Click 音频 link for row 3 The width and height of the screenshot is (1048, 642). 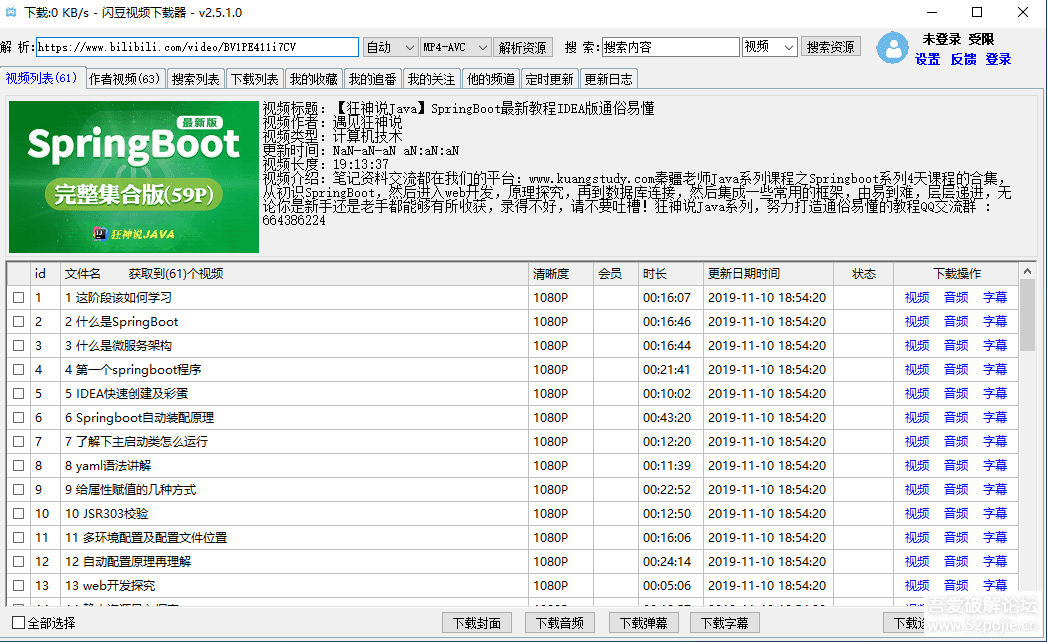[x=956, y=346]
